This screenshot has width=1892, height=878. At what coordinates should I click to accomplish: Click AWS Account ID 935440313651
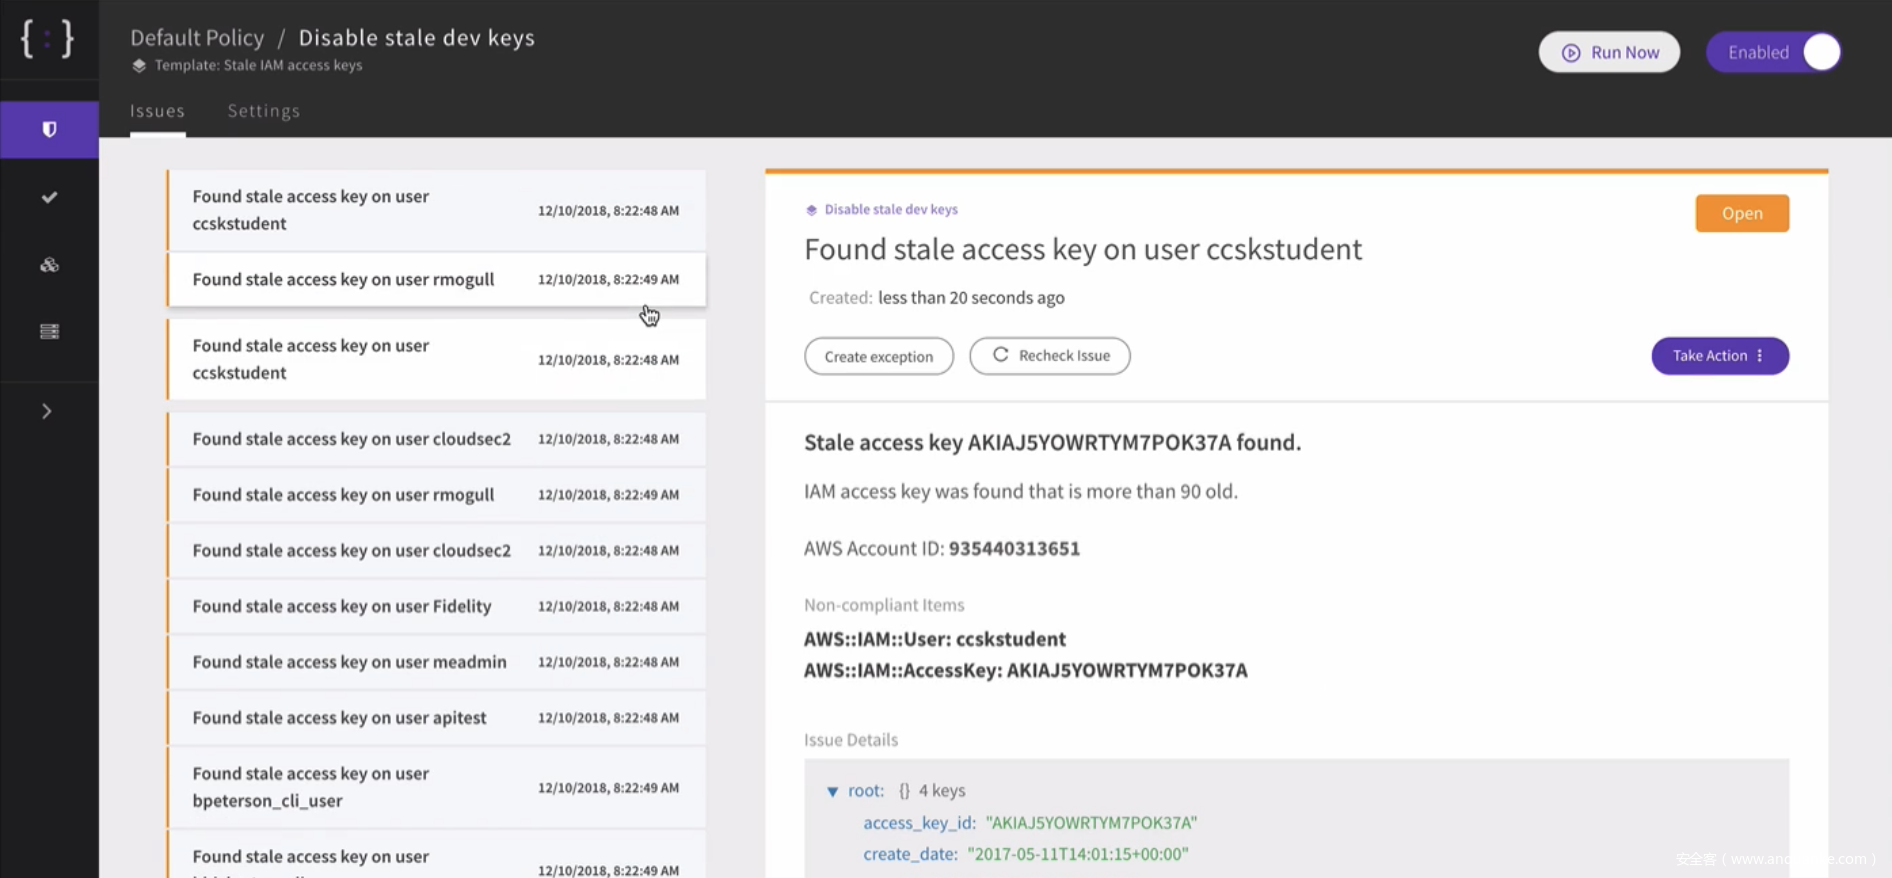[942, 549]
